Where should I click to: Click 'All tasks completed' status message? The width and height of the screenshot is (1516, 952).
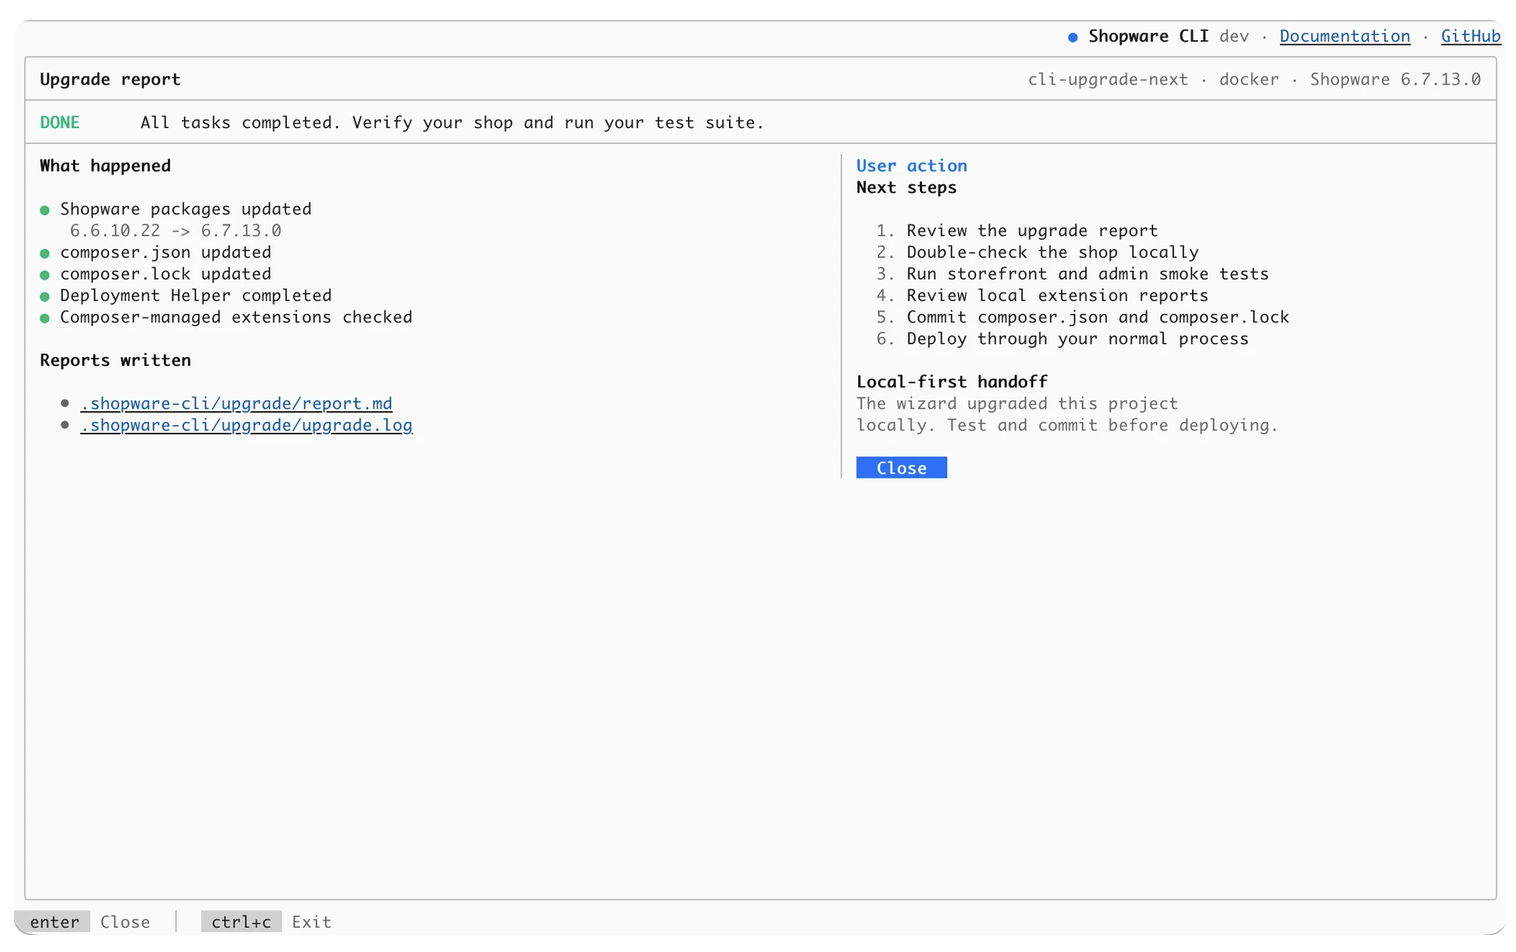tap(452, 122)
